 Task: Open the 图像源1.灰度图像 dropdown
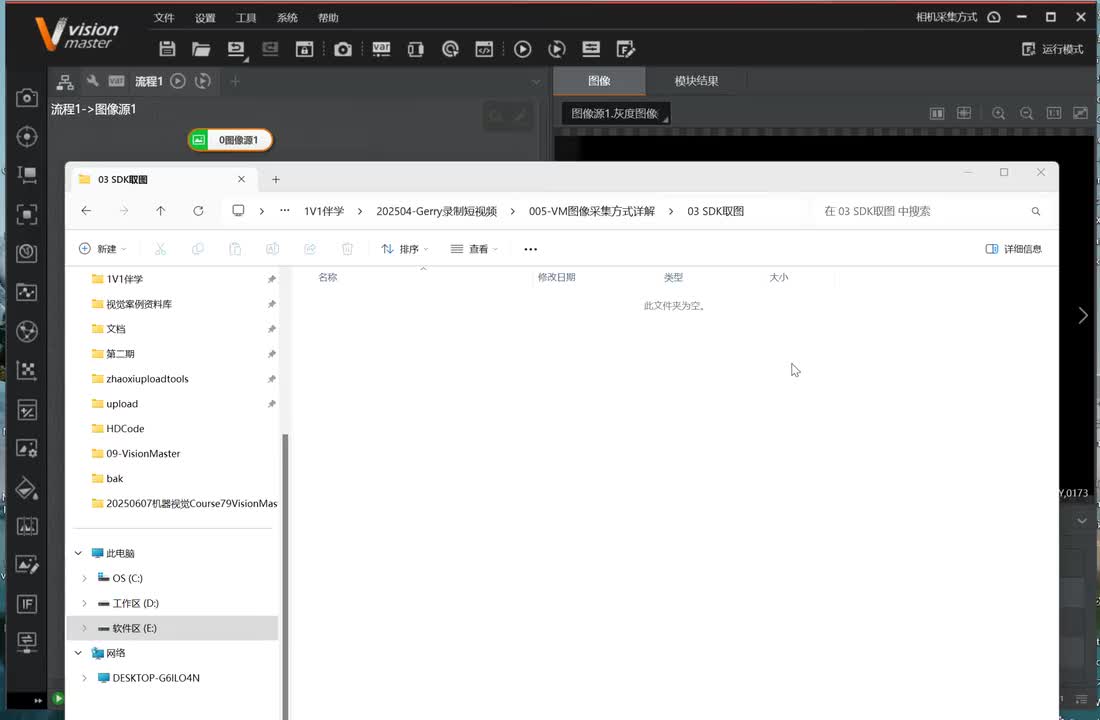point(616,114)
